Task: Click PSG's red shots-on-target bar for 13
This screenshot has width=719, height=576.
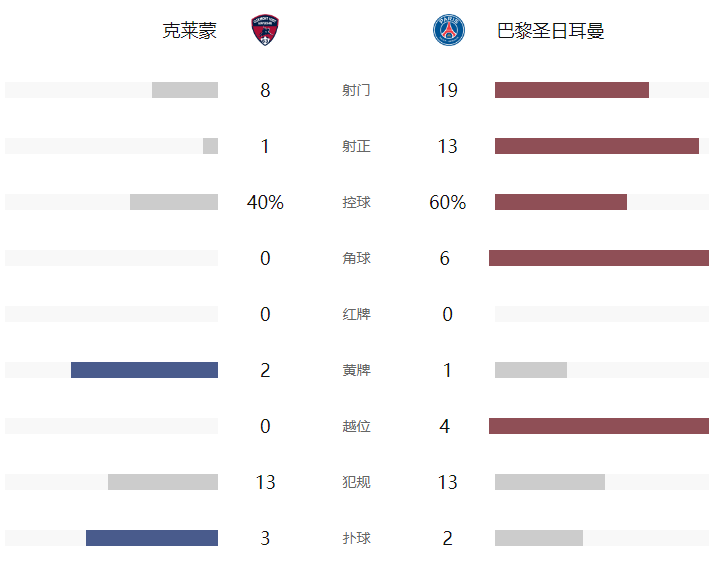Action: pos(597,146)
